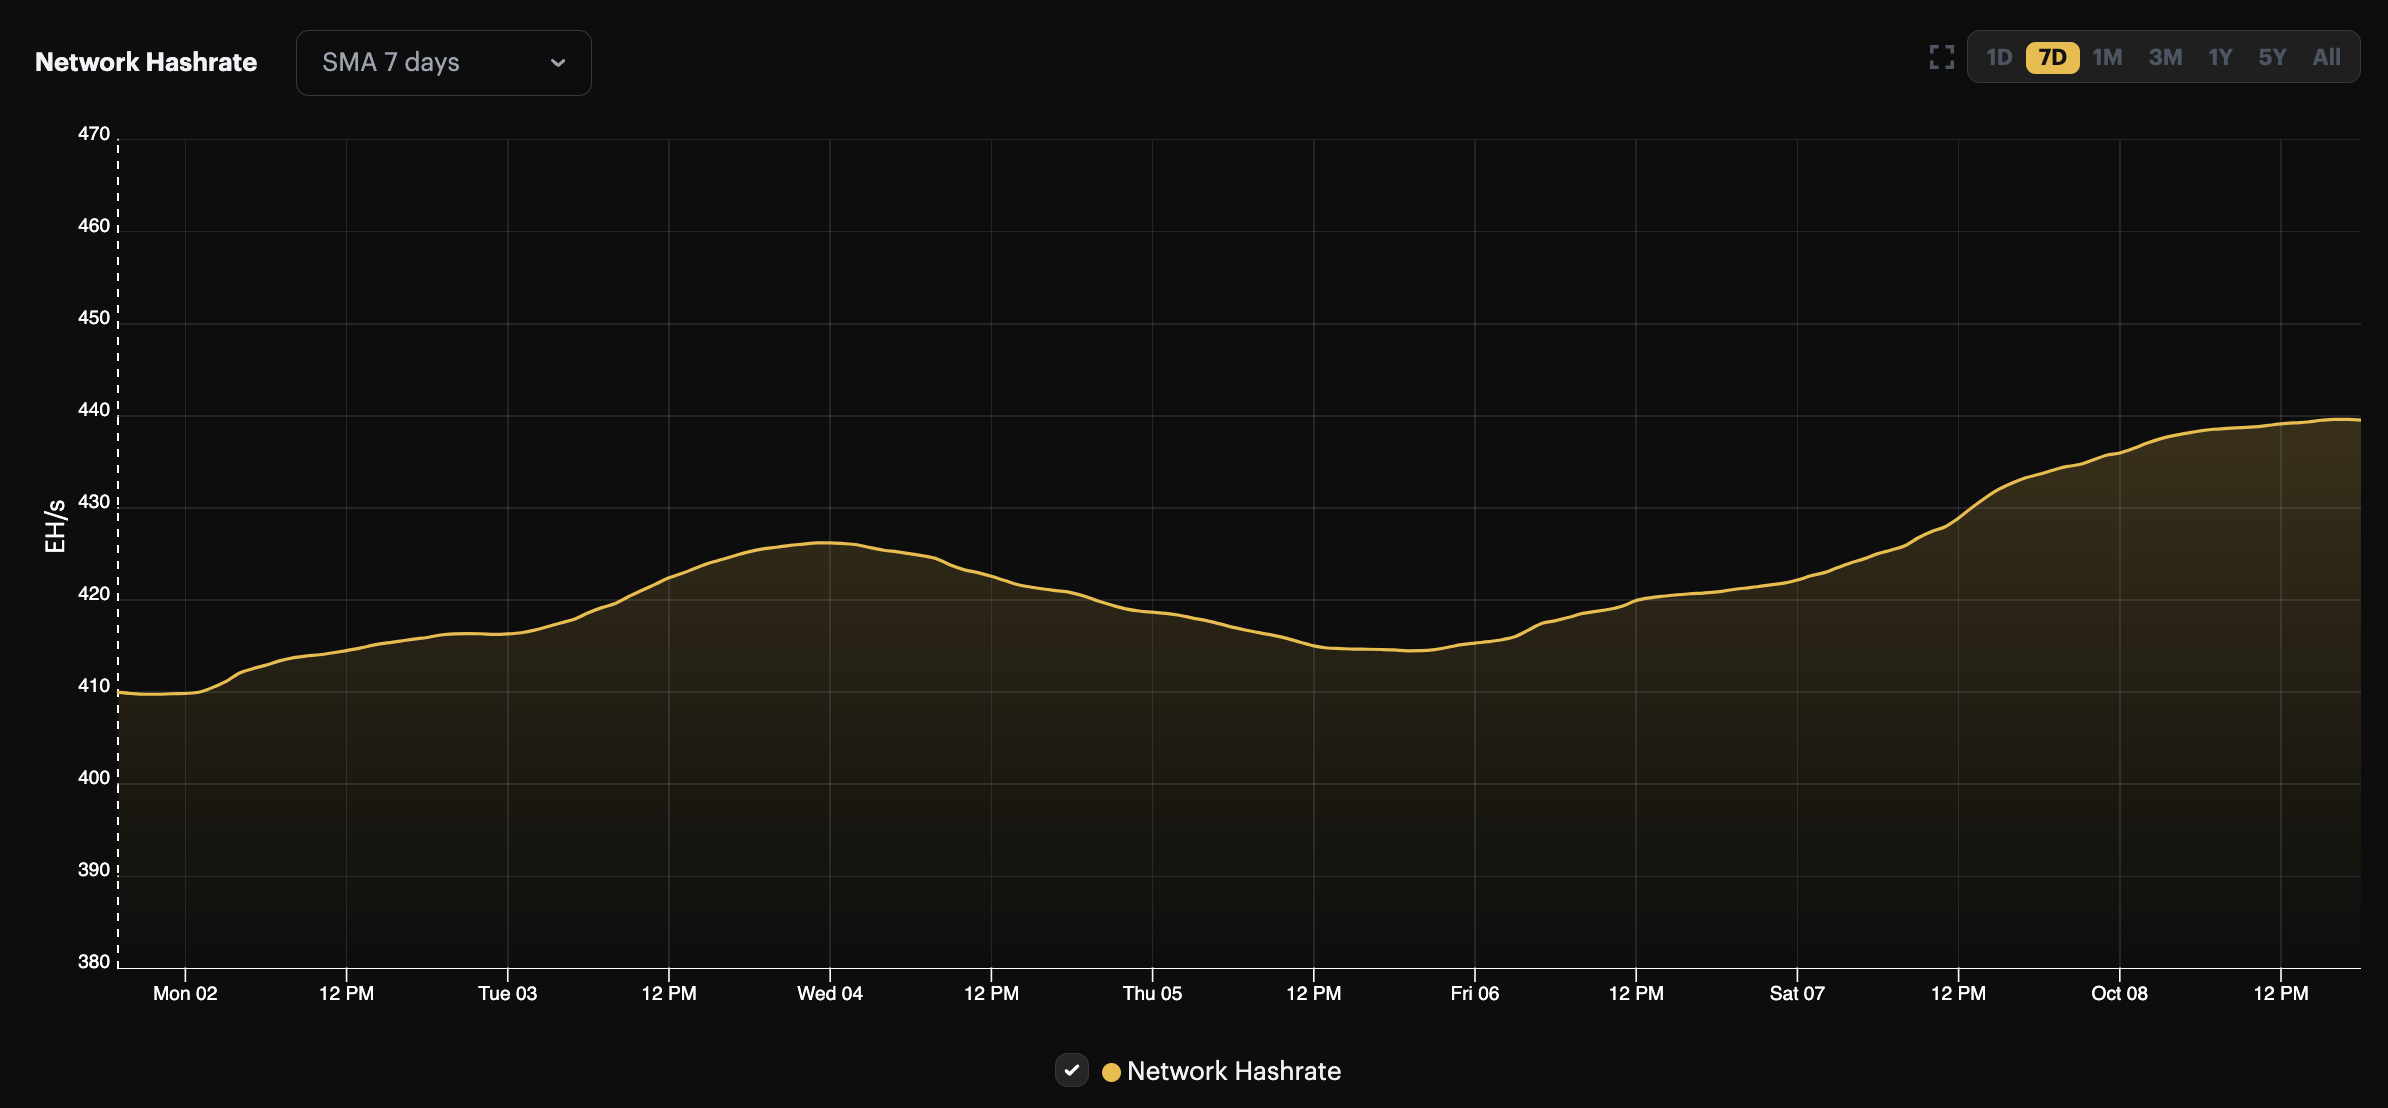Select the All time range icon
2388x1108 pixels.
coord(2326,58)
